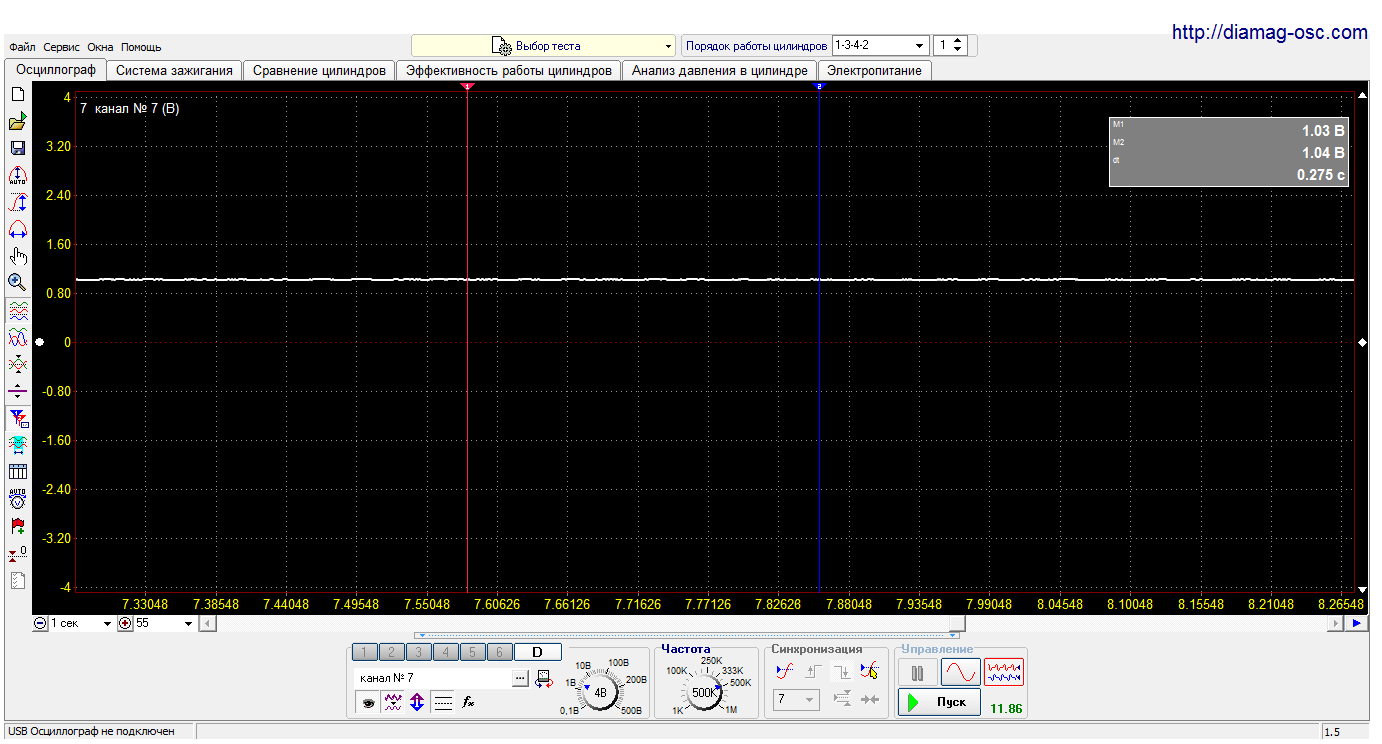
Task: Click the pause button in Управление
Action: point(917,672)
